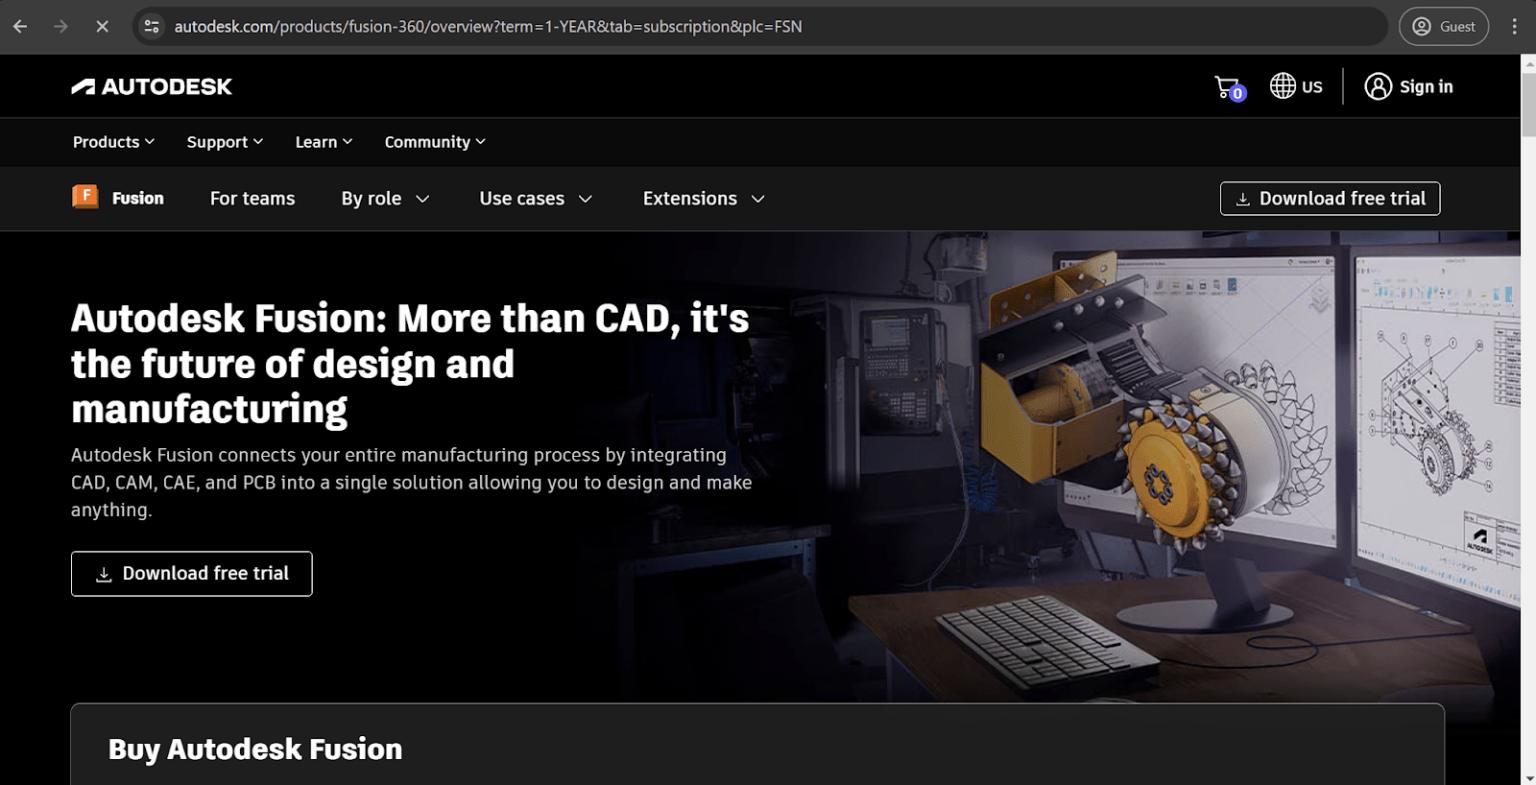
Task: Stop page loading with the X icon
Action: pos(102,26)
